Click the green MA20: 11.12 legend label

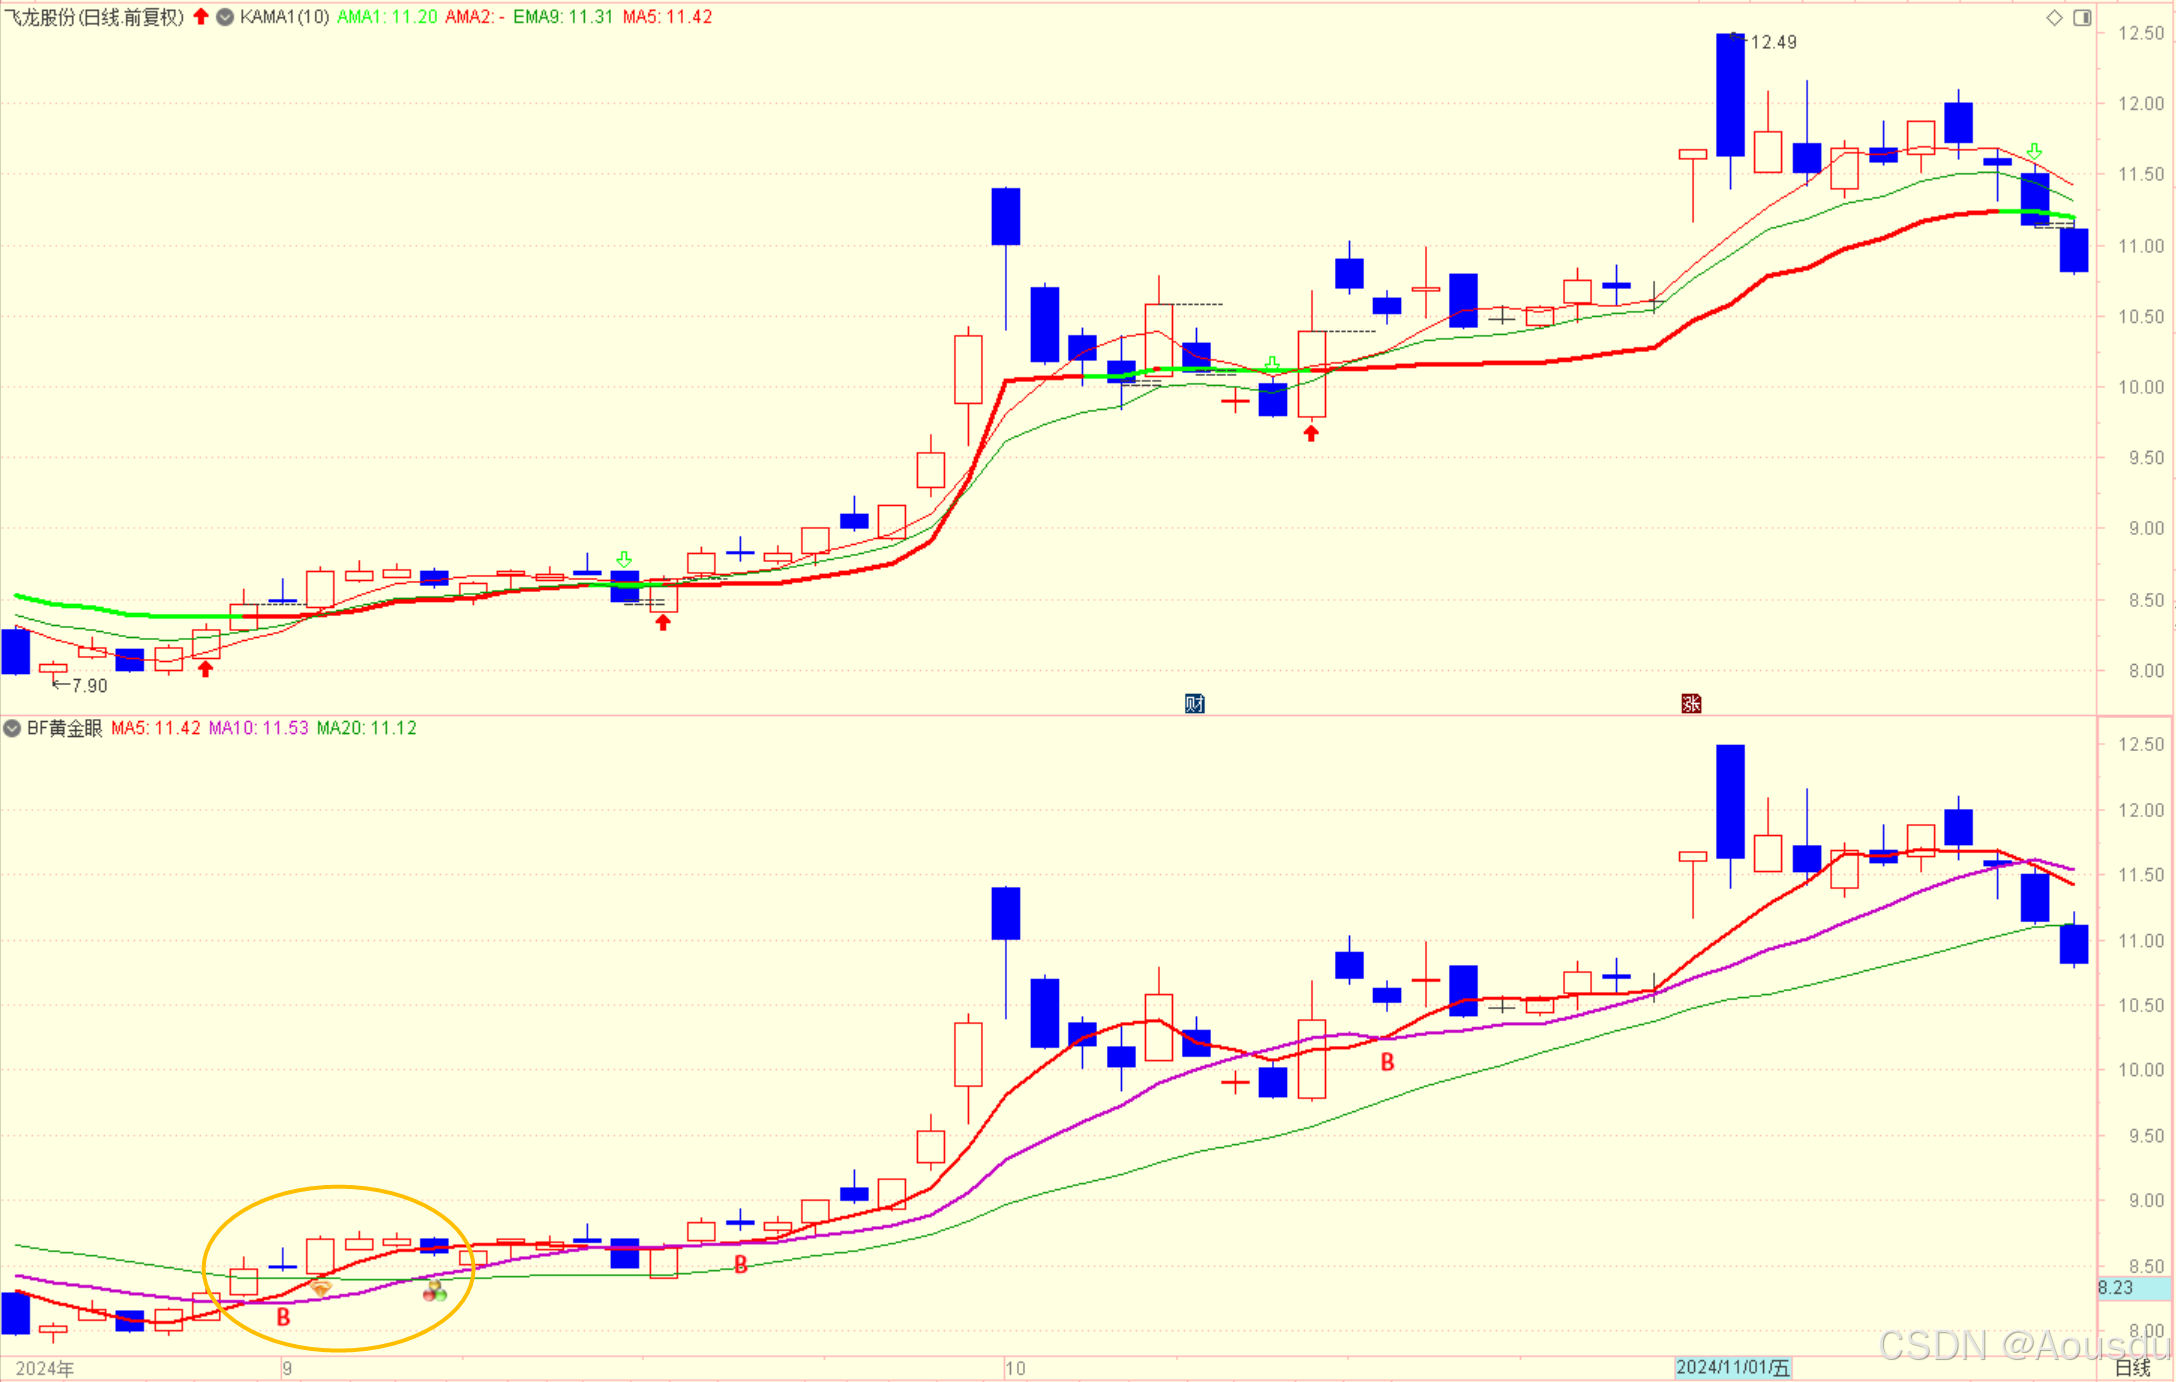click(x=366, y=728)
